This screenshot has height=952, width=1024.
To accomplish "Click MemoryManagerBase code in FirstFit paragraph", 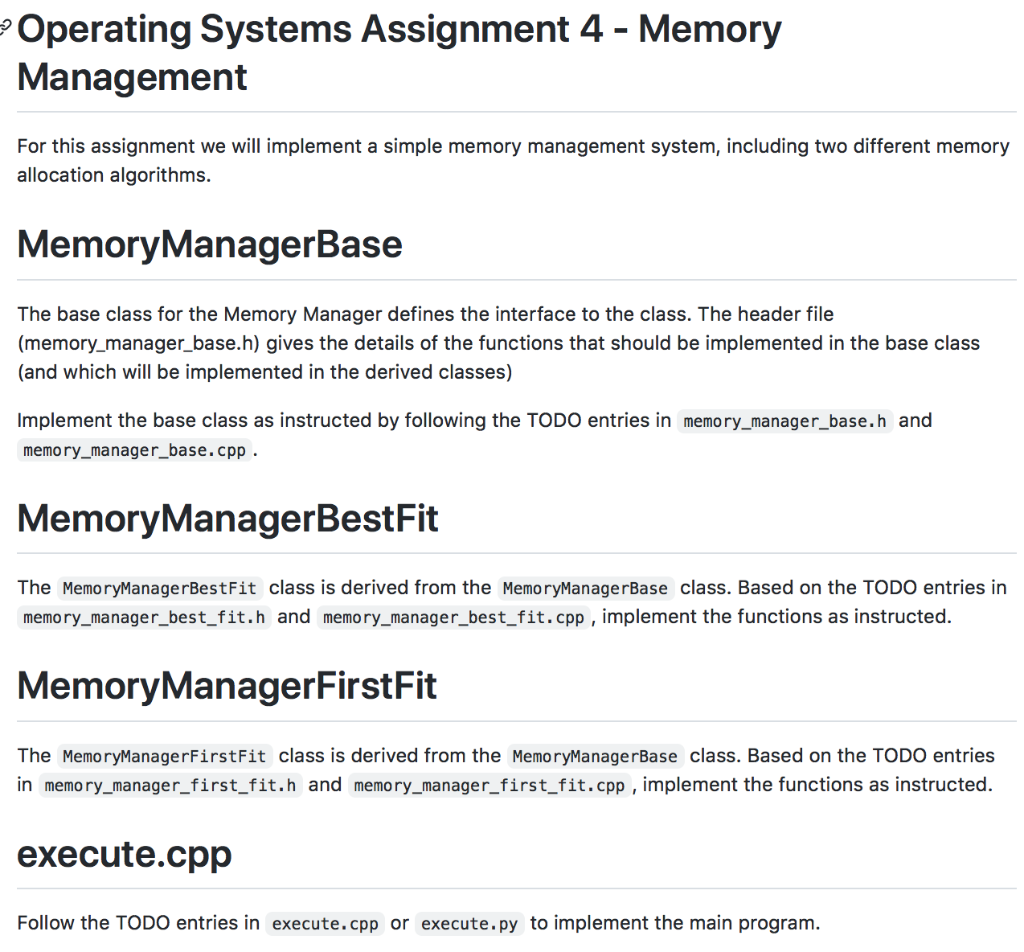I will point(595,756).
